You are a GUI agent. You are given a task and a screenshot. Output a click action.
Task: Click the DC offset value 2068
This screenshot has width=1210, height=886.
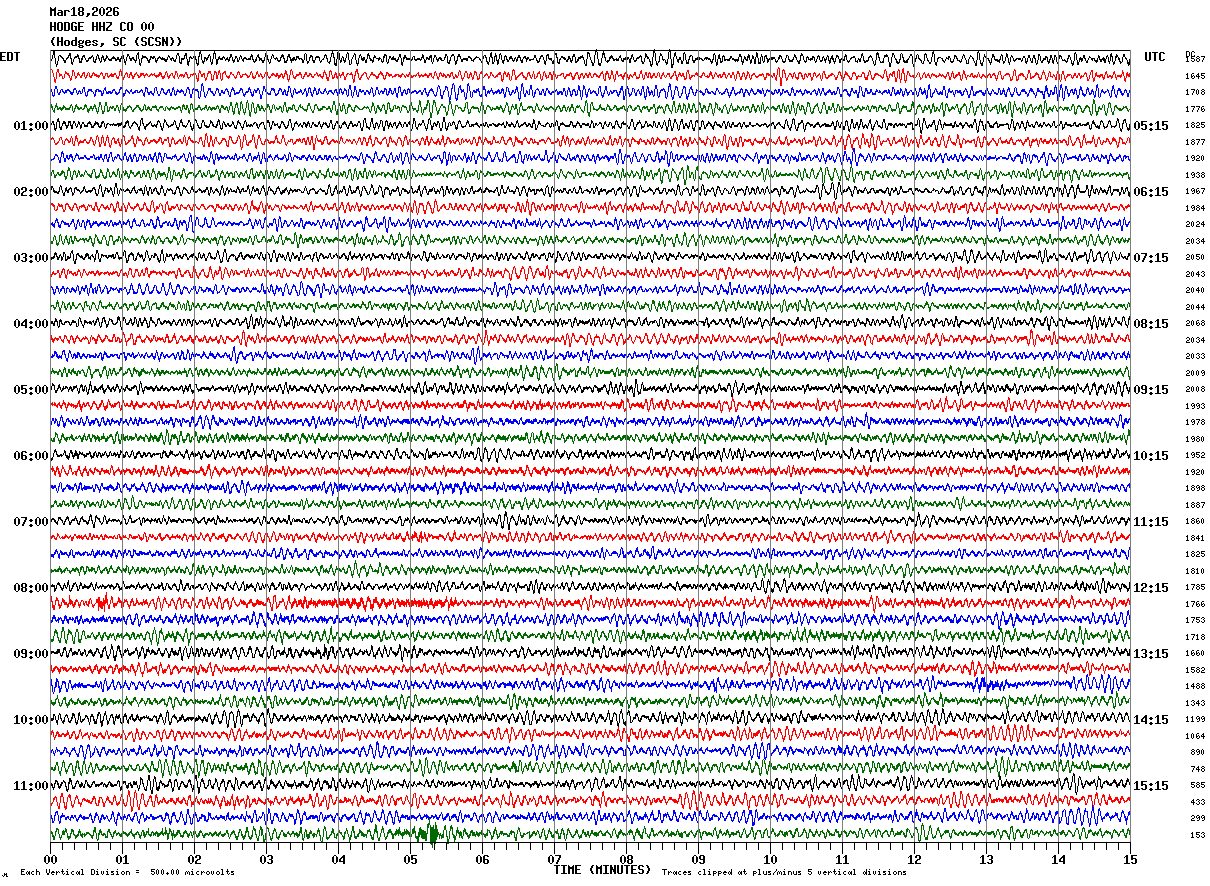(x=1195, y=324)
